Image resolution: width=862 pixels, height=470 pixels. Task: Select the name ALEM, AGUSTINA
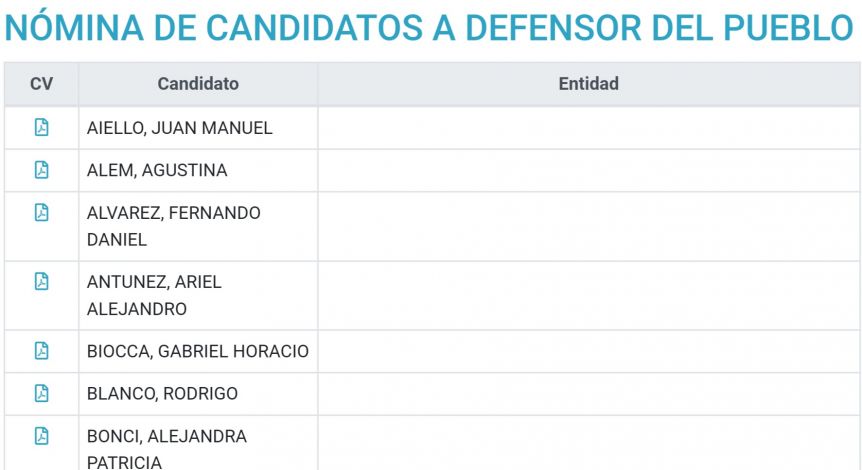pos(157,170)
